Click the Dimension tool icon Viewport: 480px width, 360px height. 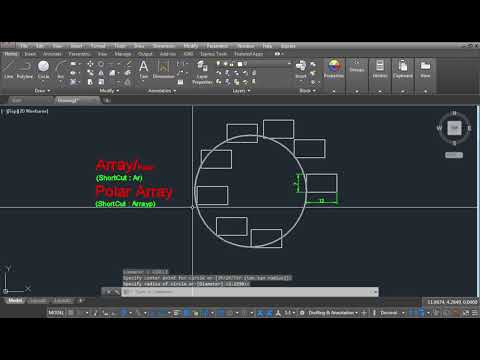(164, 69)
